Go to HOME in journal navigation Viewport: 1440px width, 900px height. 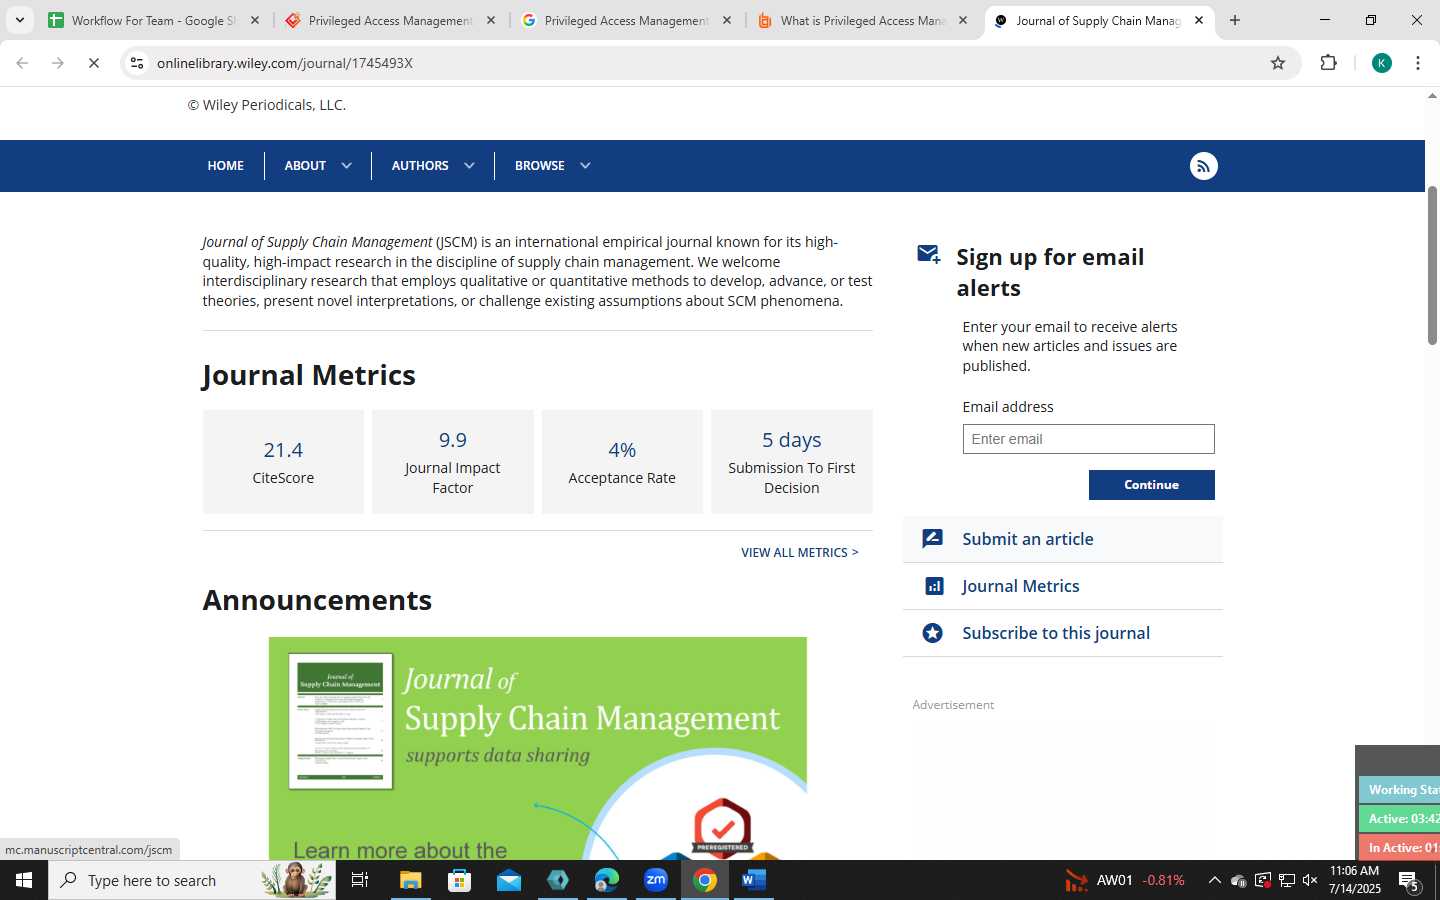click(225, 166)
